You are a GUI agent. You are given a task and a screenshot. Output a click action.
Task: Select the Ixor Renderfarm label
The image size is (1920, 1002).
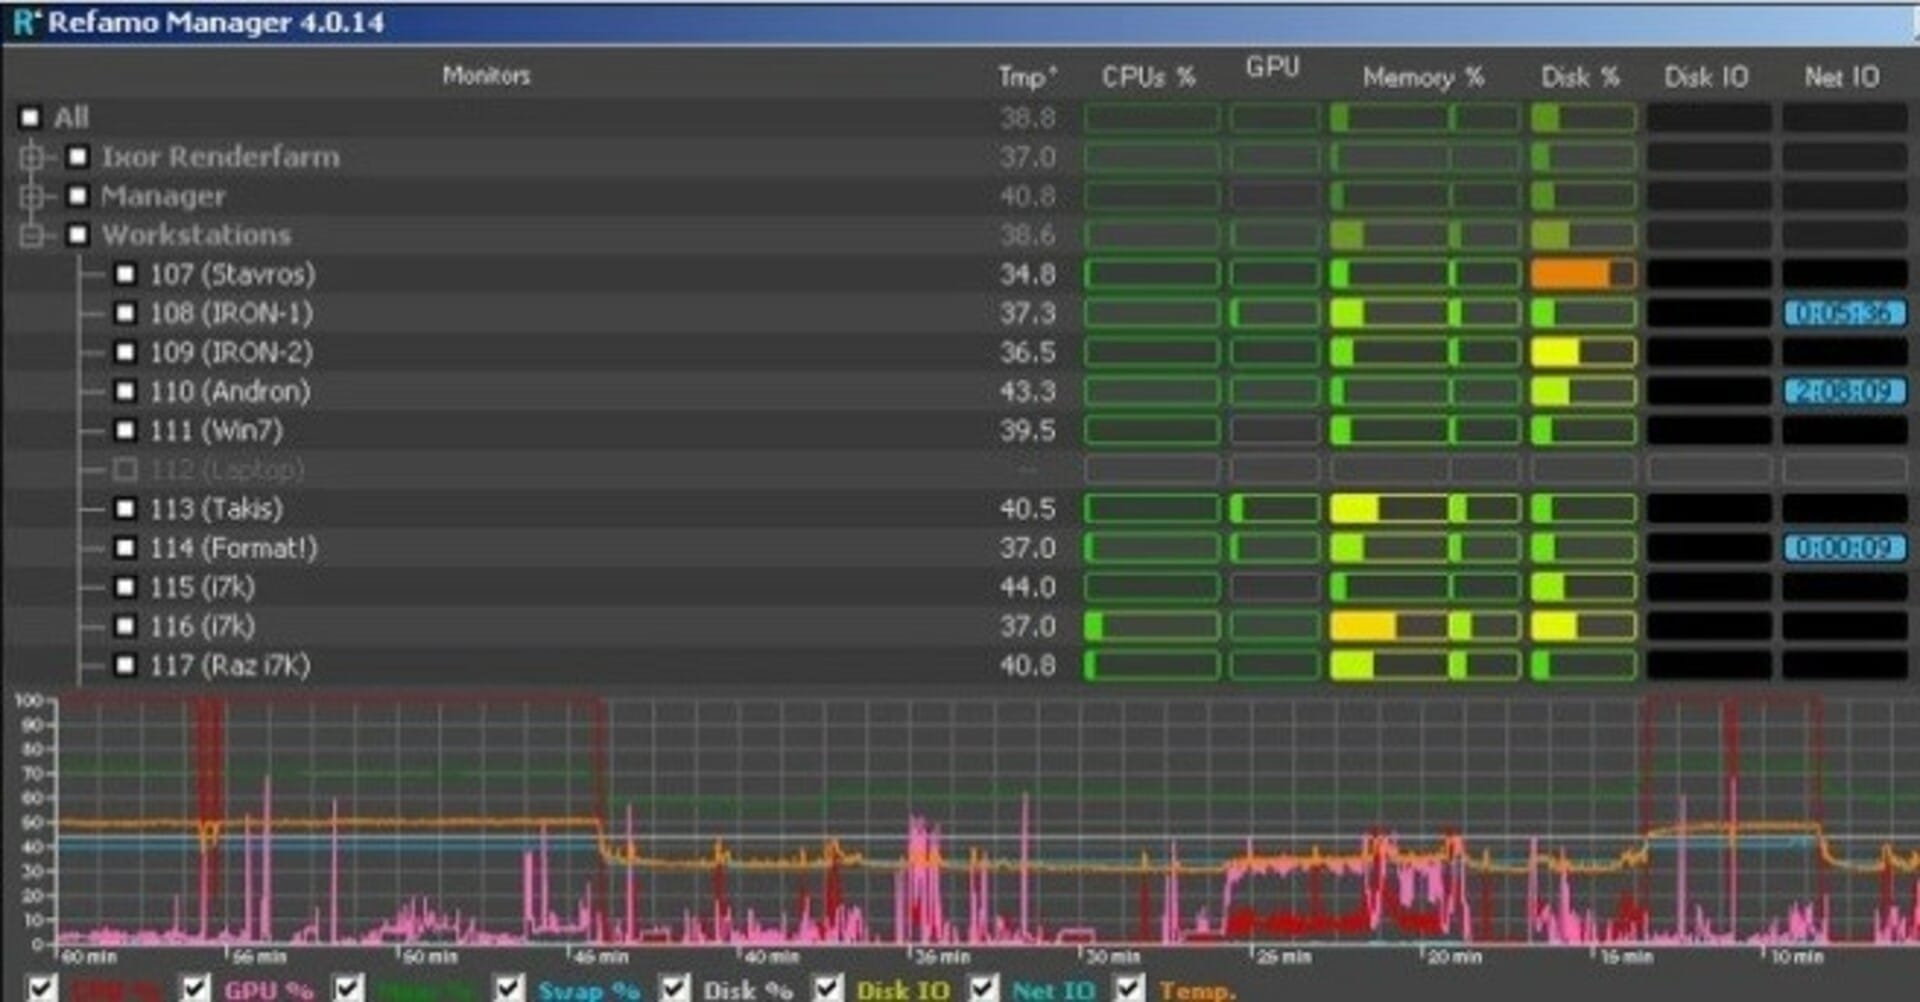pyautogui.click(x=221, y=156)
